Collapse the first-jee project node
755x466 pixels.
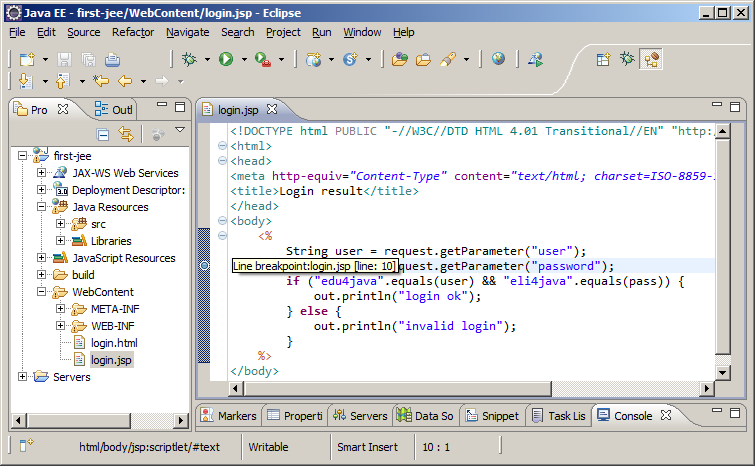pyautogui.click(x=22, y=155)
